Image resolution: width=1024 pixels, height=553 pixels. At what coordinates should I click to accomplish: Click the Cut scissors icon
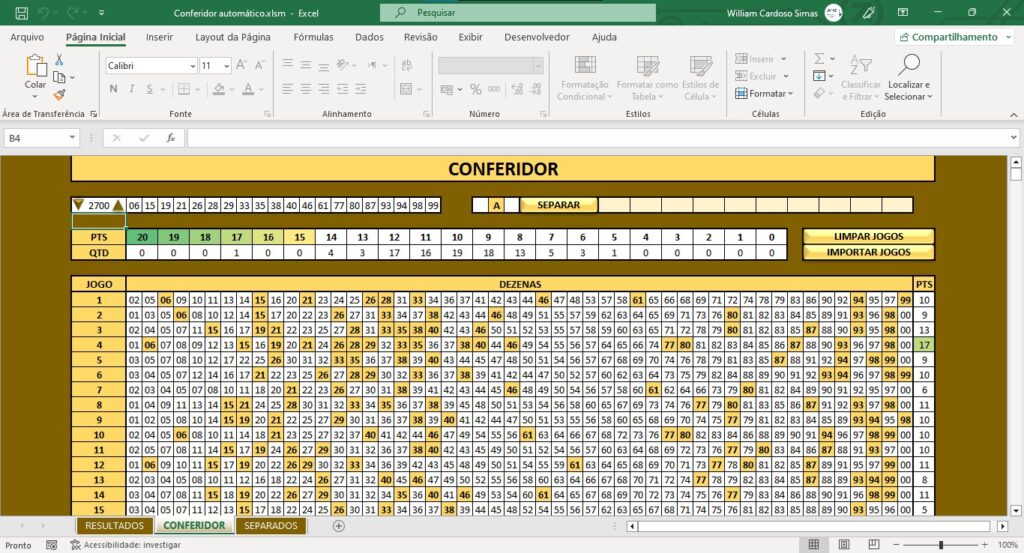59,59
